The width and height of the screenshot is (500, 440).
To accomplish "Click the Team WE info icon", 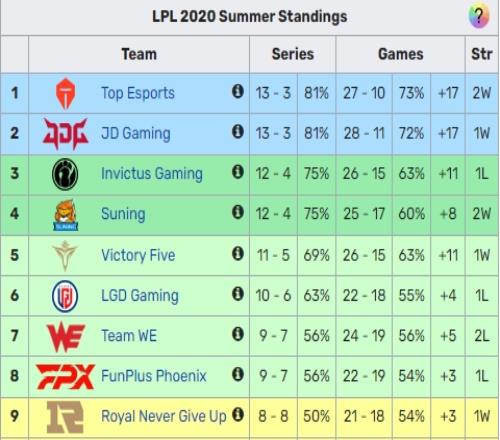I will 238,334.
